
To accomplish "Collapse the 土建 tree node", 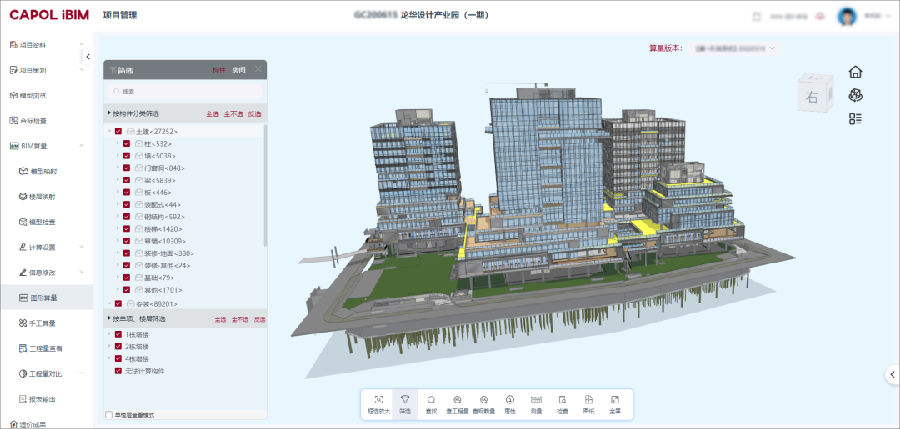I will pos(109,132).
